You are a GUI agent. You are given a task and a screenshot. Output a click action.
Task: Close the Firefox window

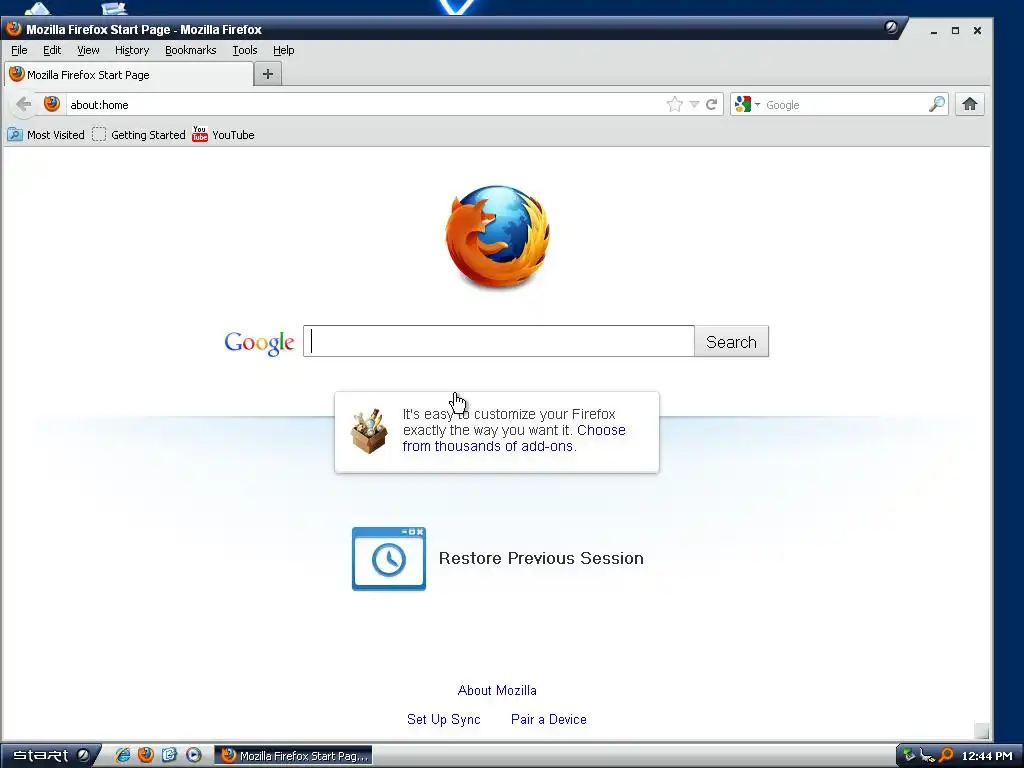point(977,30)
